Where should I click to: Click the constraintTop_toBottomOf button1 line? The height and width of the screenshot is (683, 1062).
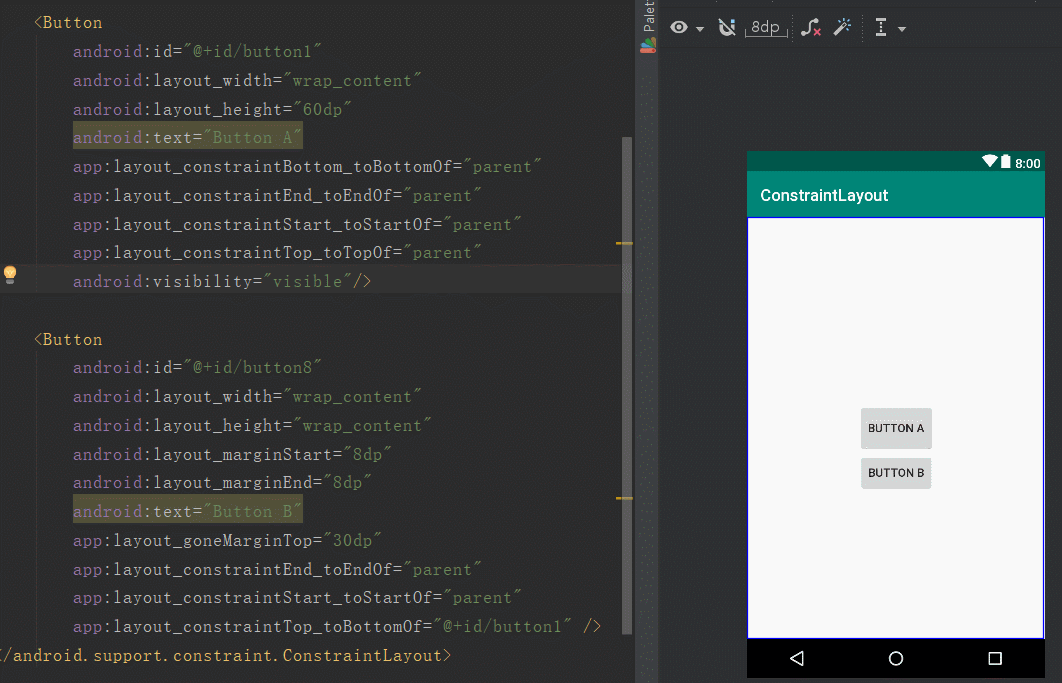point(337,627)
